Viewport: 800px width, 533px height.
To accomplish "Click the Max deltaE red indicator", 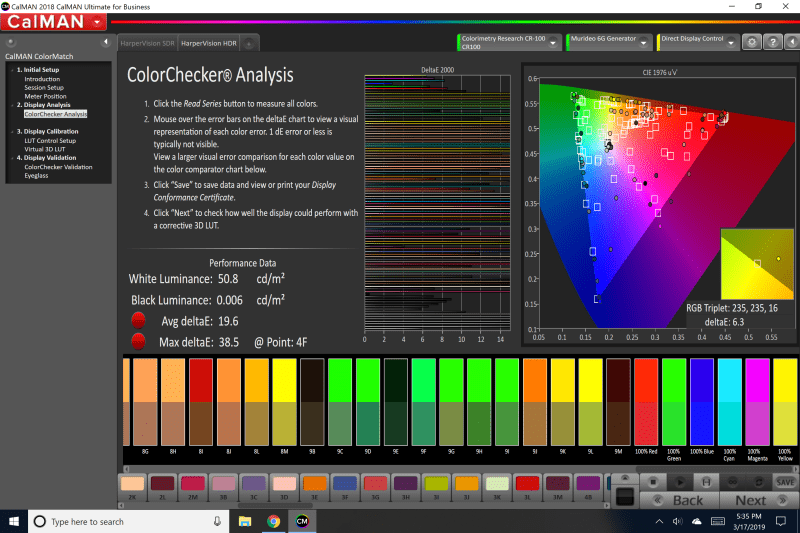I will point(138,343).
